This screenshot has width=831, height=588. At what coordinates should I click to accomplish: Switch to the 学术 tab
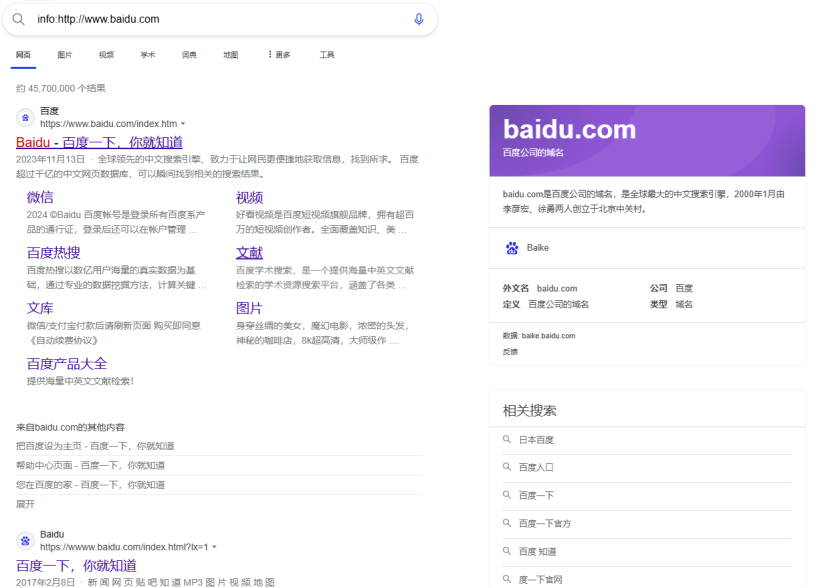click(x=148, y=55)
